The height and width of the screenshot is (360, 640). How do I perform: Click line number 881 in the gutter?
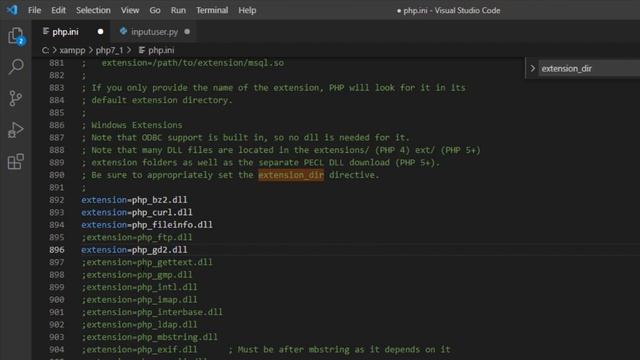56,63
